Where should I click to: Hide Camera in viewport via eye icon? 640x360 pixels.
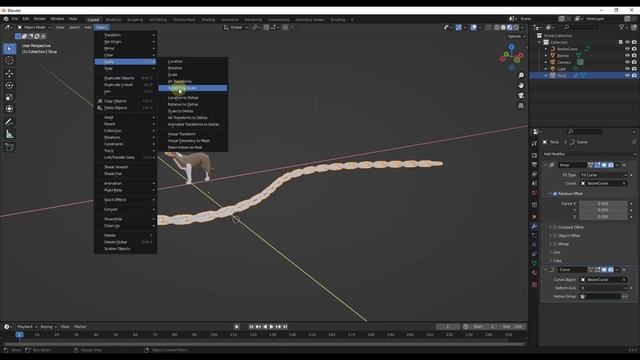[x=627, y=62]
